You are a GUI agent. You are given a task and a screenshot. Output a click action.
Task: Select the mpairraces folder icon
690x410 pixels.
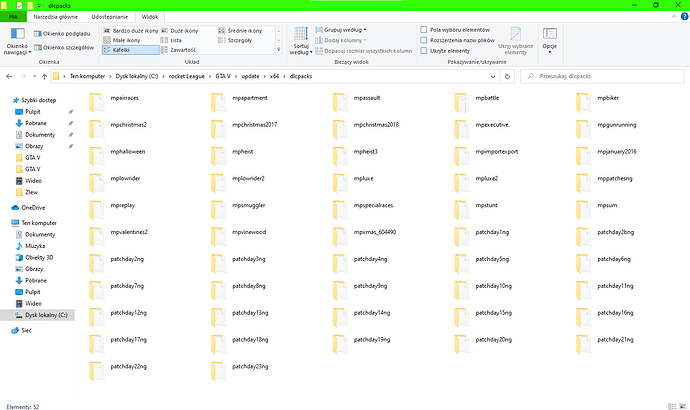pos(96,103)
